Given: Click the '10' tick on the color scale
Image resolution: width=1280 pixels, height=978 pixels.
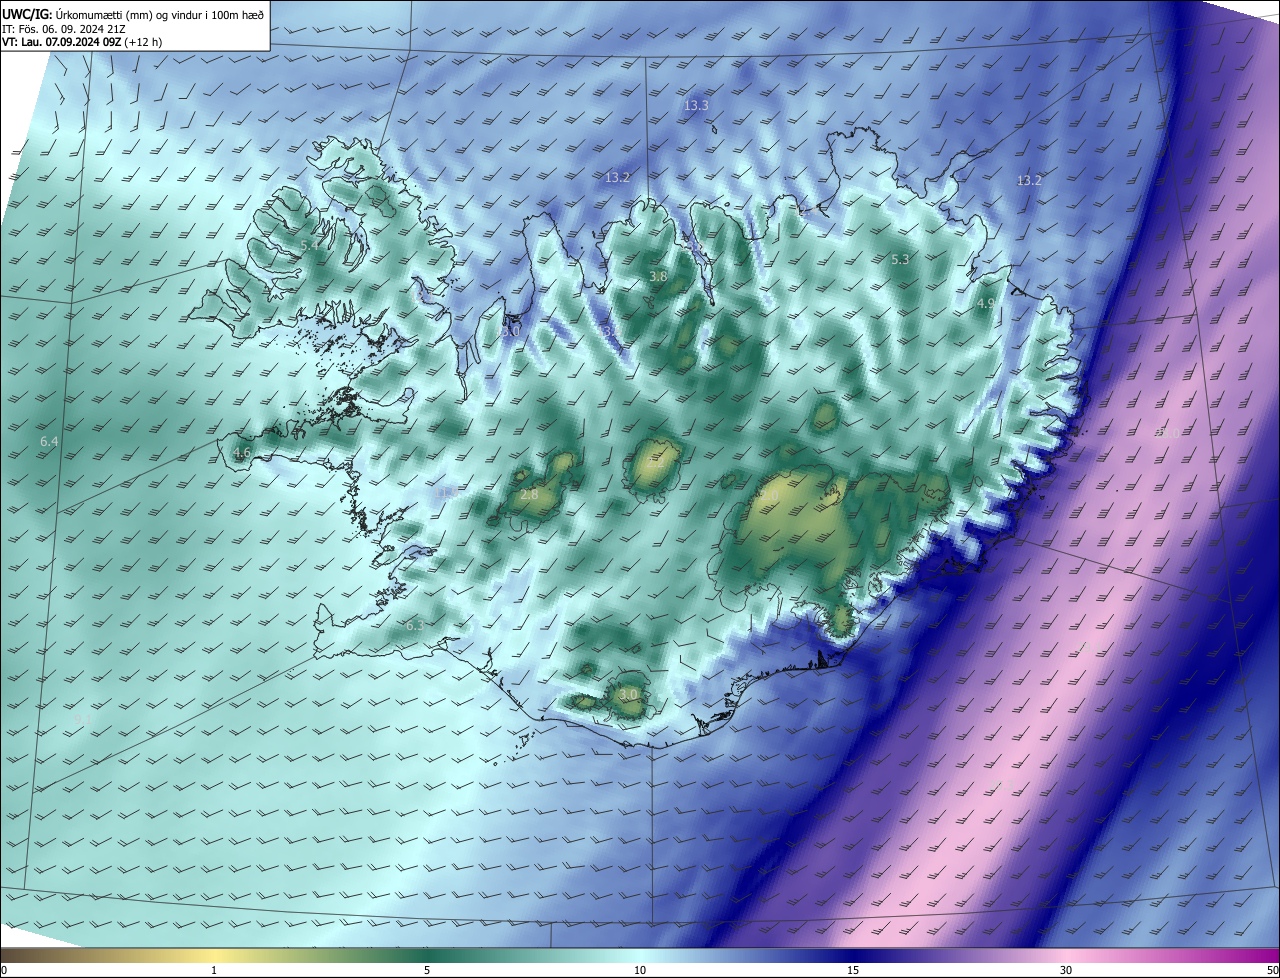Looking at the screenshot, I should point(640,970).
